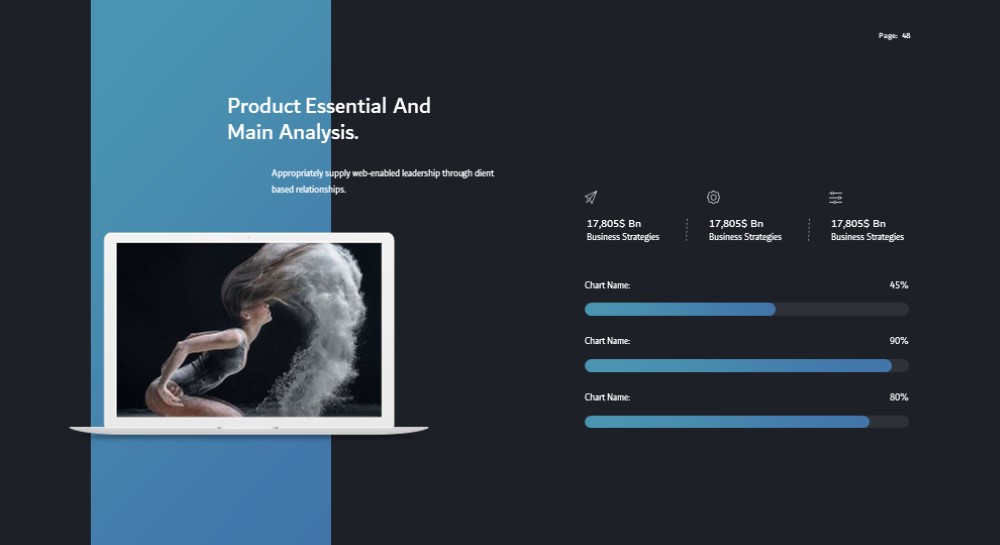Click the "45%" value text
The width and height of the screenshot is (1000, 545).
[x=899, y=285]
